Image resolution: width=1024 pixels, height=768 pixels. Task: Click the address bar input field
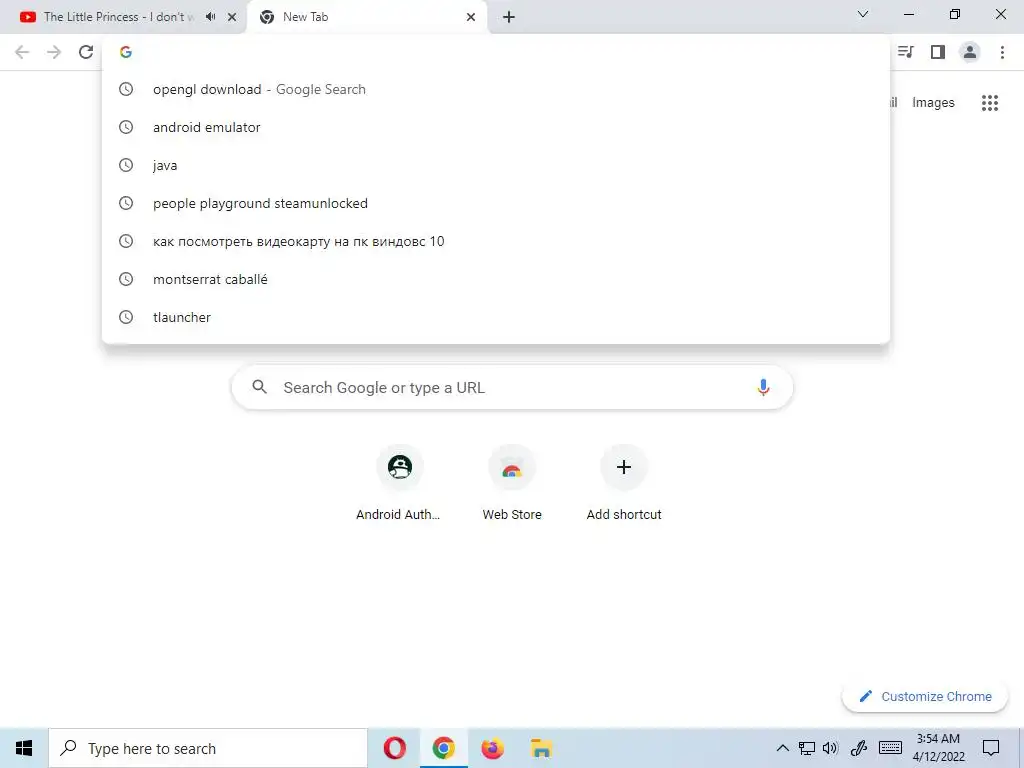click(x=496, y=52)
